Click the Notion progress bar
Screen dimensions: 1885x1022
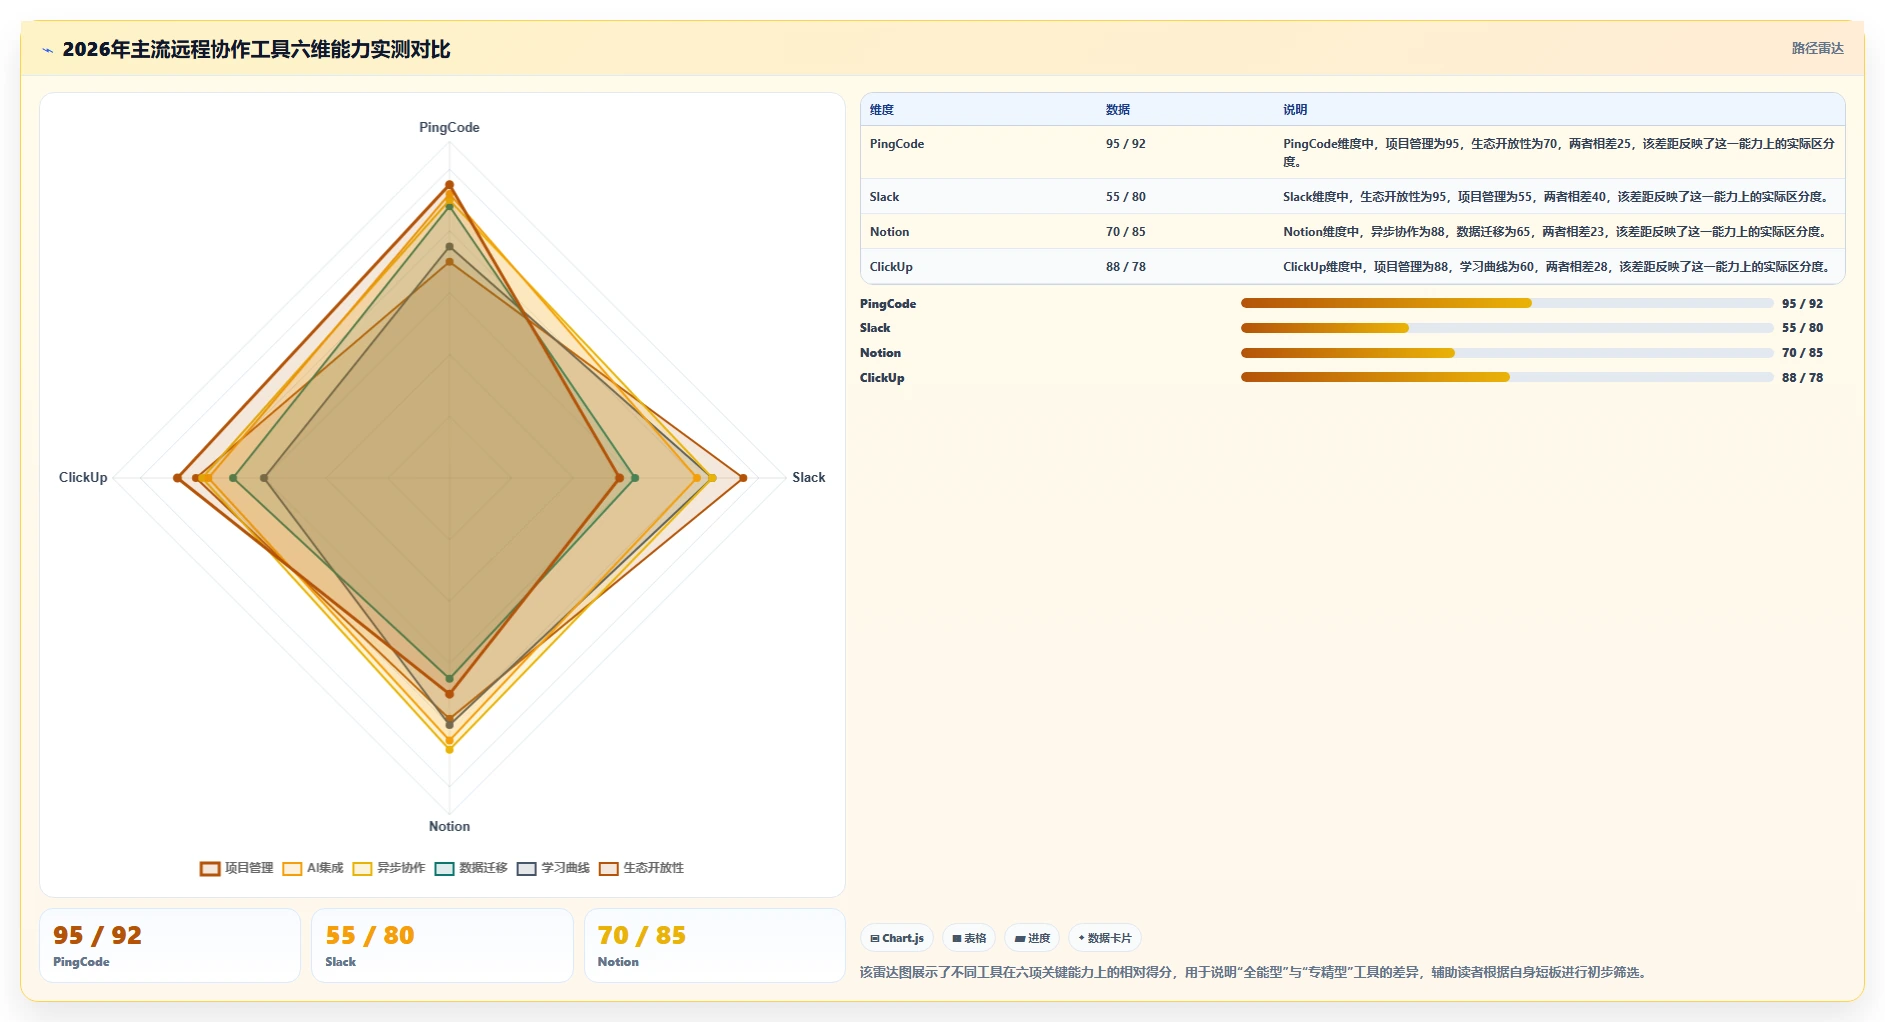1507,353
